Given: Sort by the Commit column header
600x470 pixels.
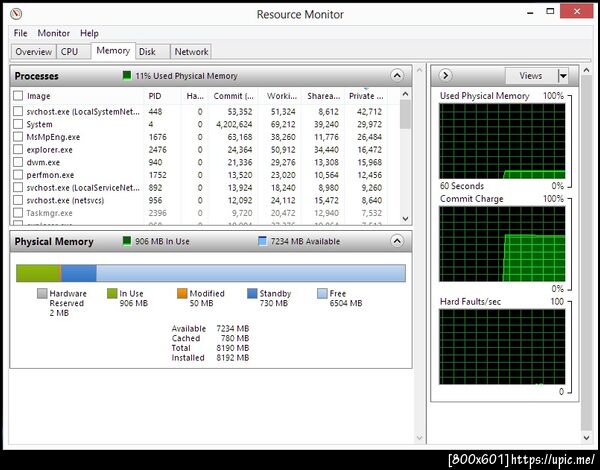Looking at the screenshot, I should coord(233,96).
